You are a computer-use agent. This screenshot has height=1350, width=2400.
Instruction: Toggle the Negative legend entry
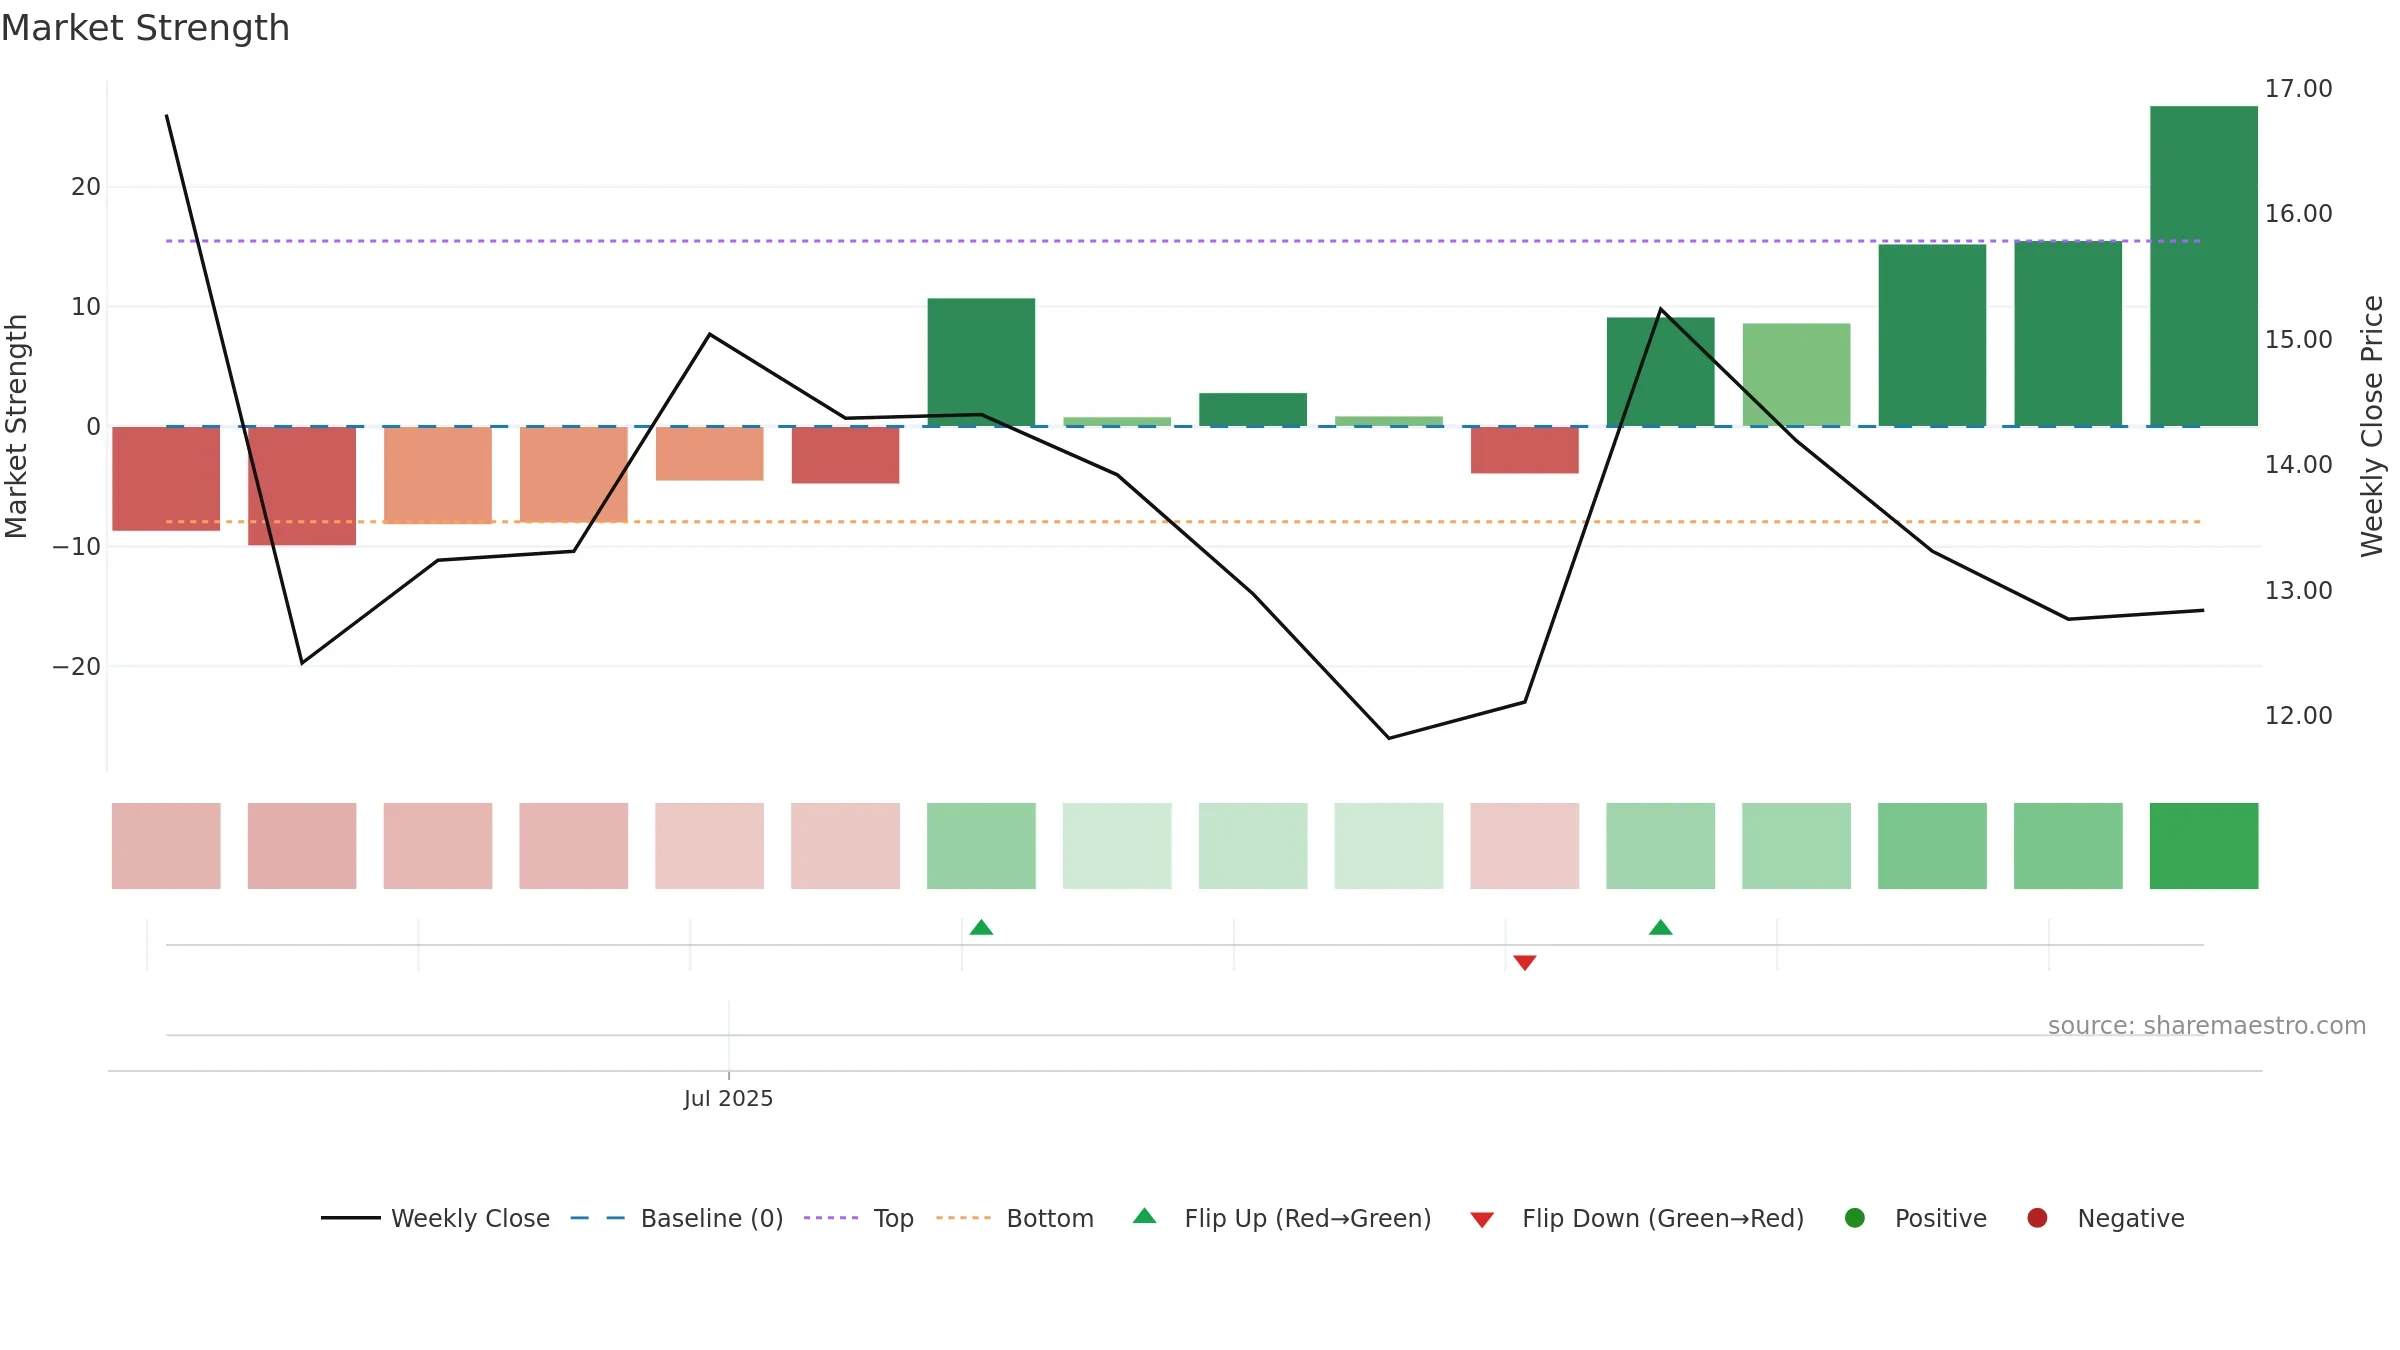click(x=2105, y=1218)
